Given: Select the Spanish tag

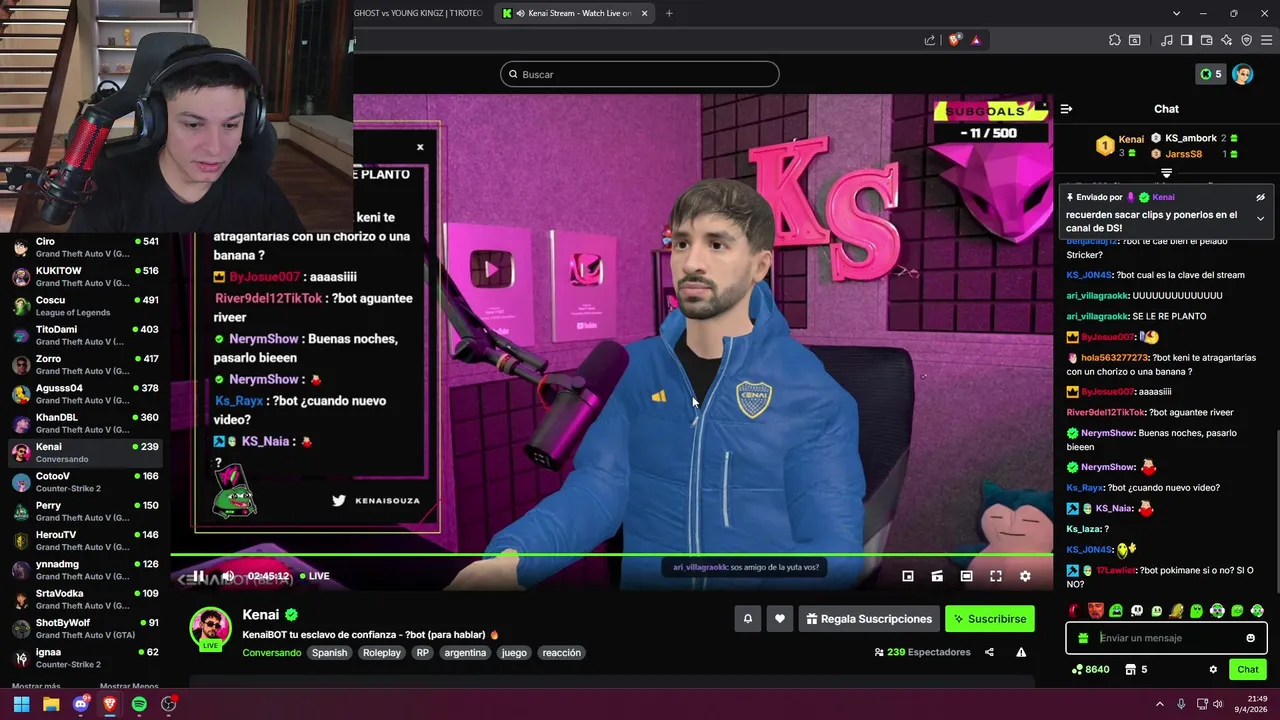Looking at the screenshot, I should (x=329, y=653).
